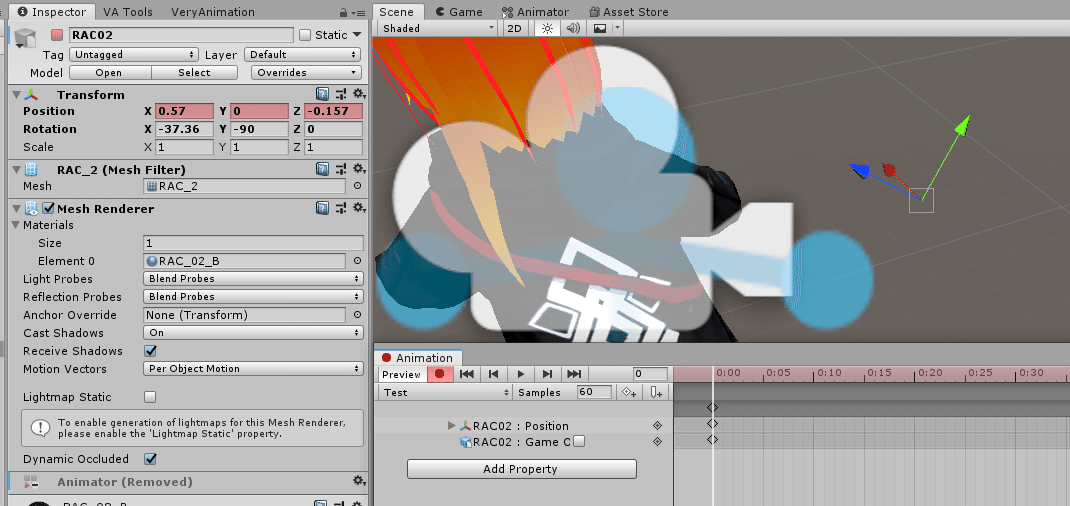Pick mesh with RAC_2 object picker circle

tap(357, 185)
